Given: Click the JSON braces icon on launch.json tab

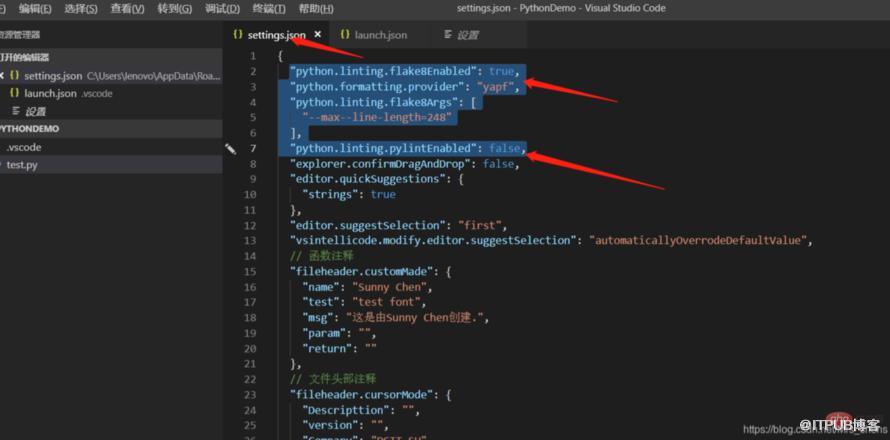Looking at the screenshot, I should pos(345,35).
